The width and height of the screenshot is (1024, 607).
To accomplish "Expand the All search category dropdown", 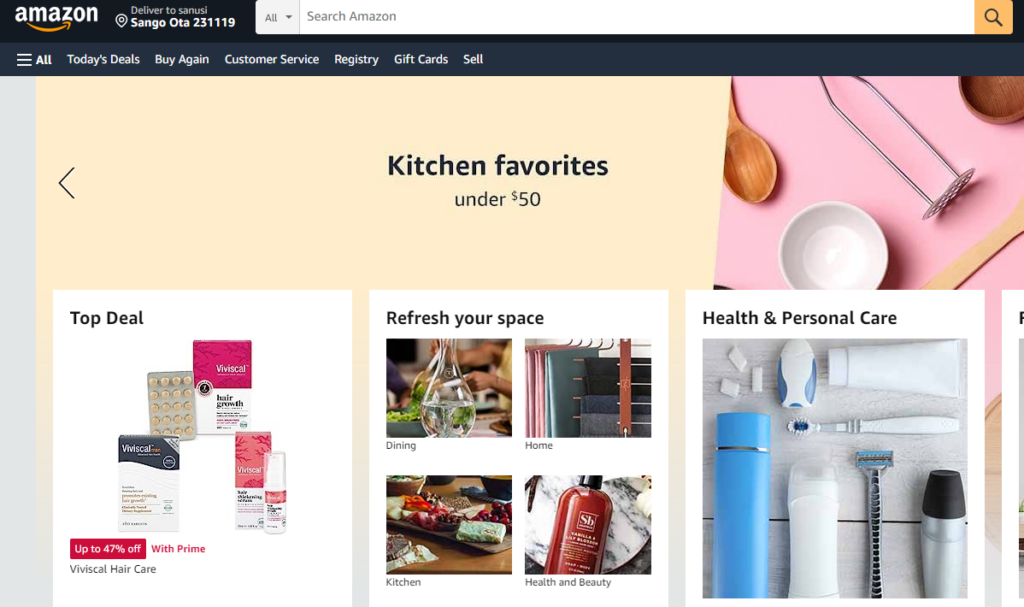I will pos(278,17).
